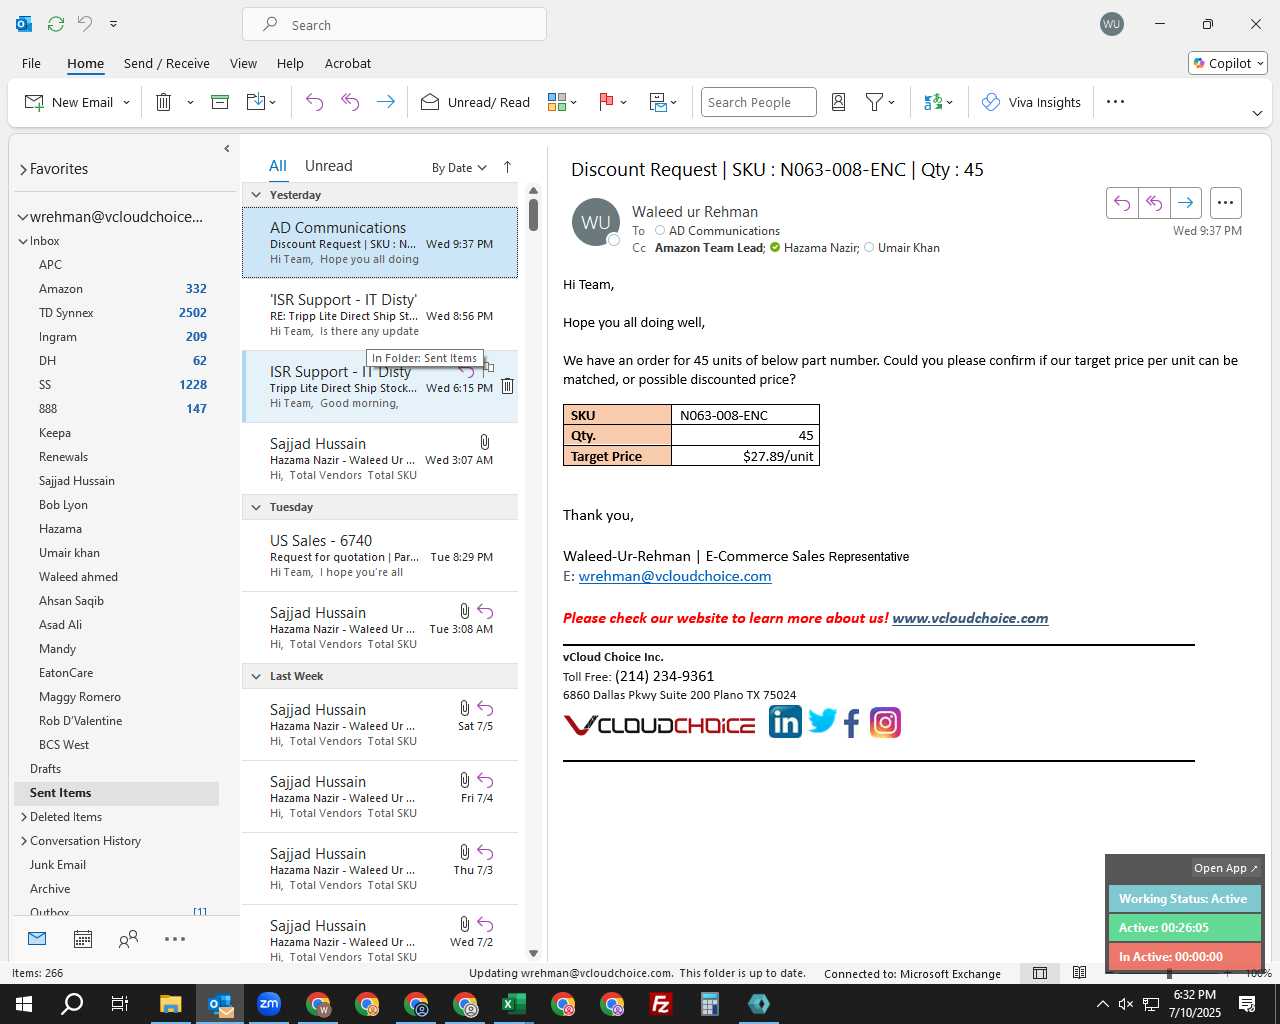Switch to People view icon
This screenshot has width=1280, height=1024.
(x=128, y=939)
